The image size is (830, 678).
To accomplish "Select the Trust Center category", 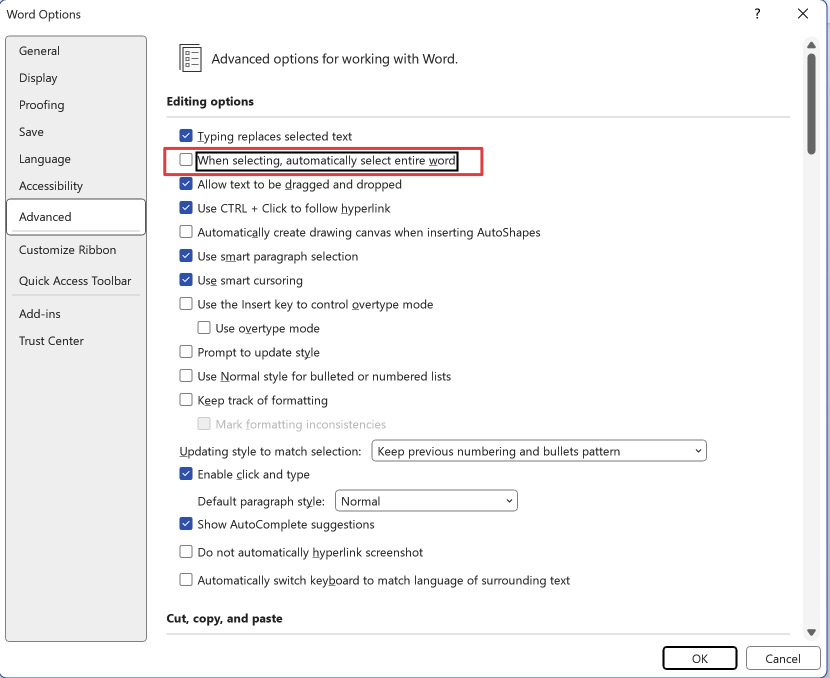I will pos(51,341).
